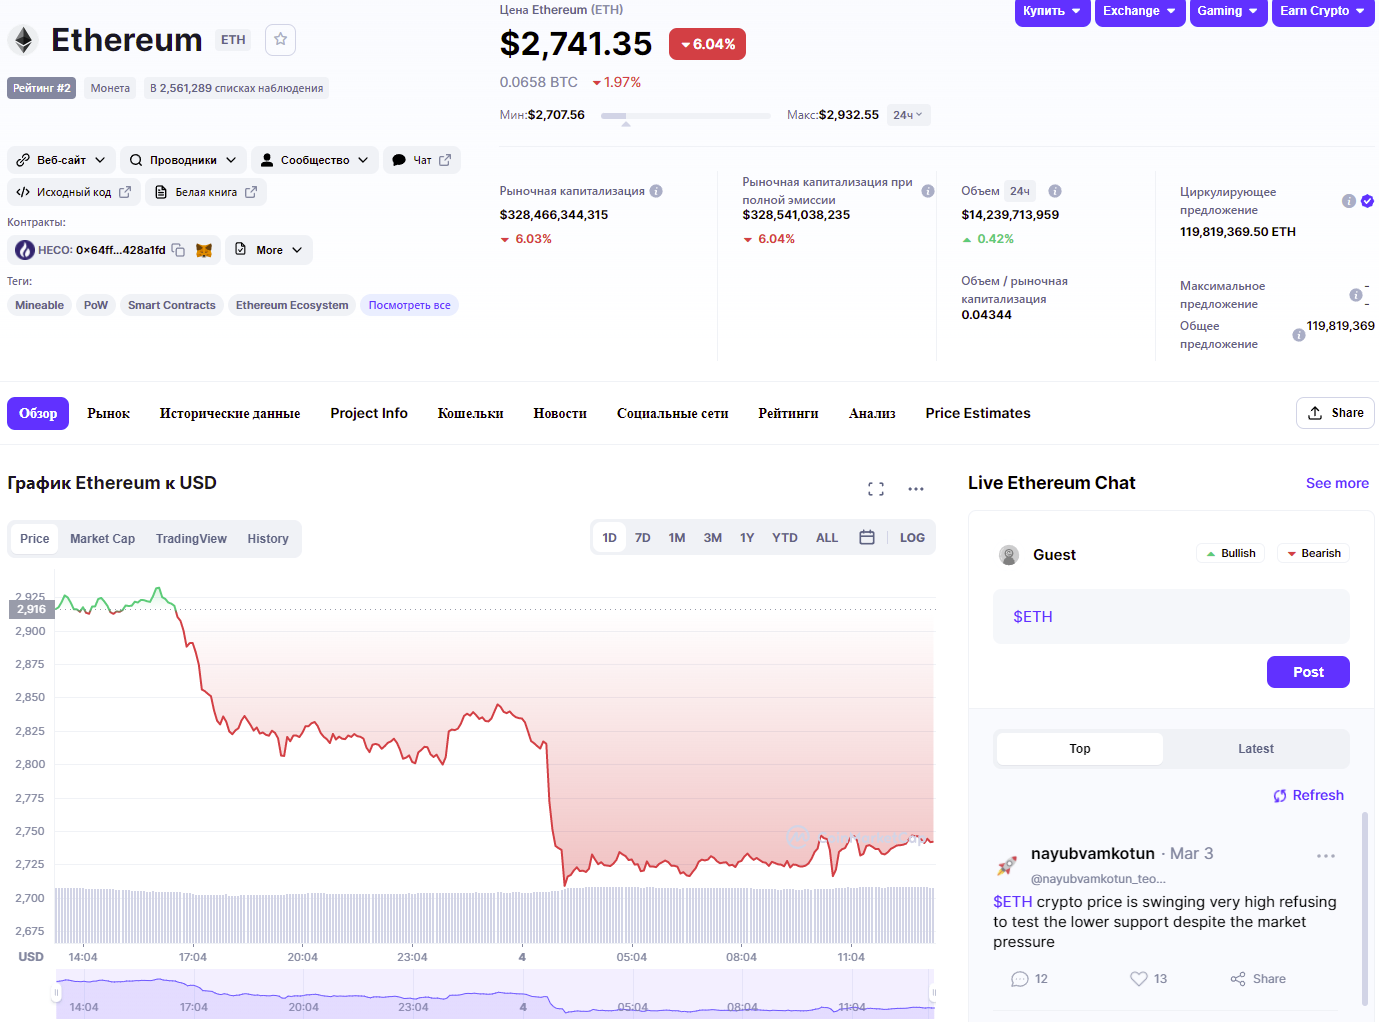Open See more chat link
This screenshot has width=1379, height=1022.
coord(1337,483)
